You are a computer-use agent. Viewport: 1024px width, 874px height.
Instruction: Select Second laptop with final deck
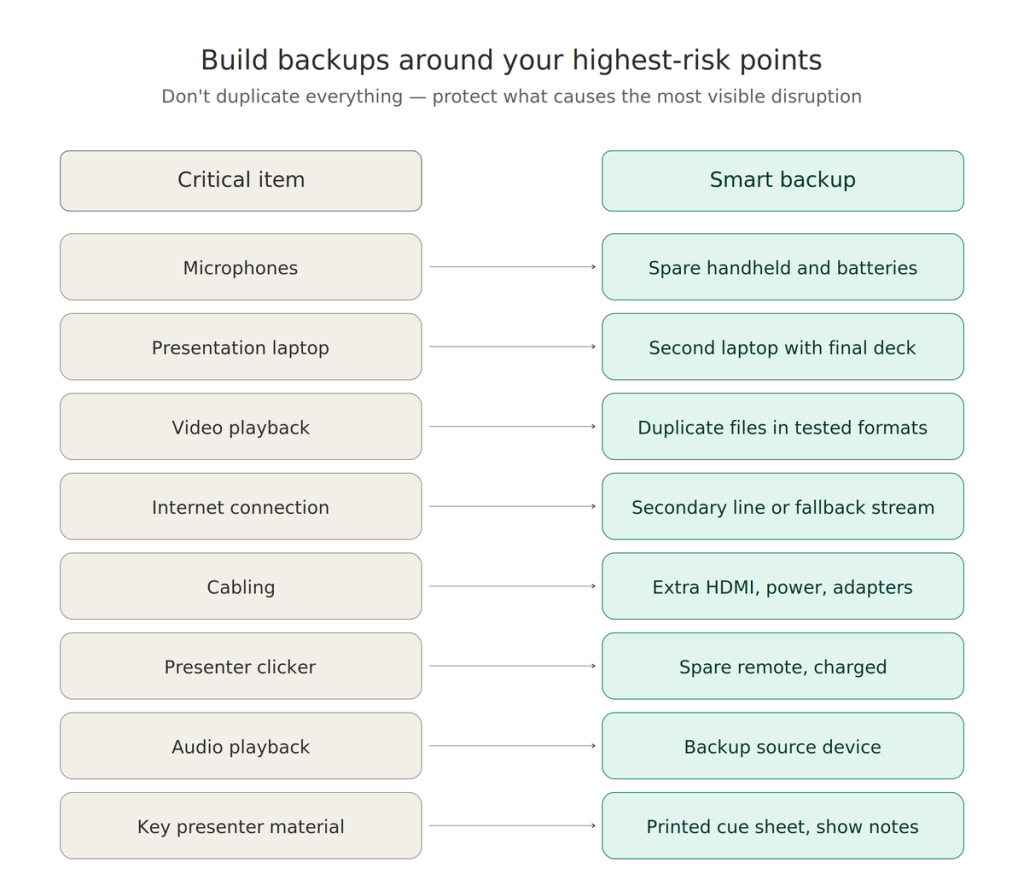click(782, 347)
